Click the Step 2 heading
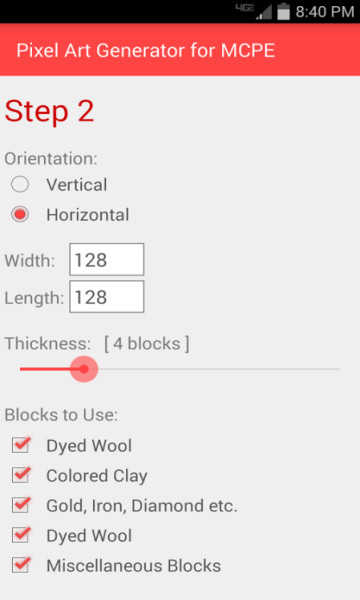Image resolution: width=360 pixels, height=600 pixels. click(49, 111)
